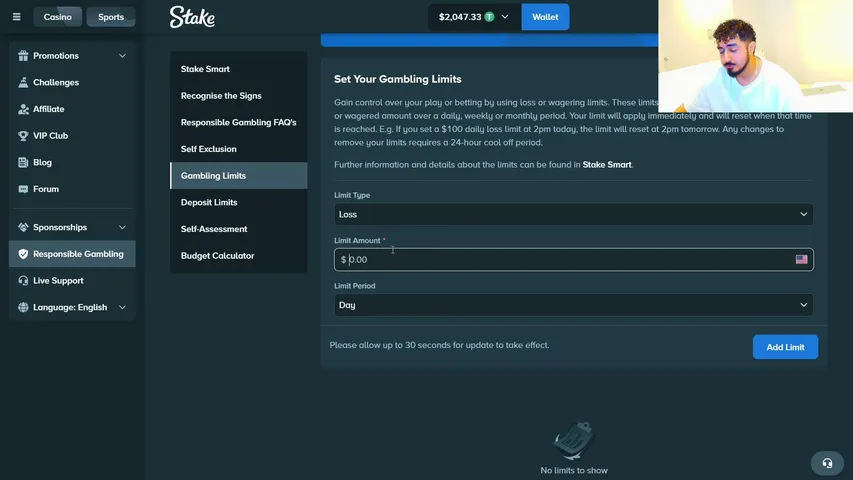Click the Stake logo
853x480 pixels.
click(192, 17)
